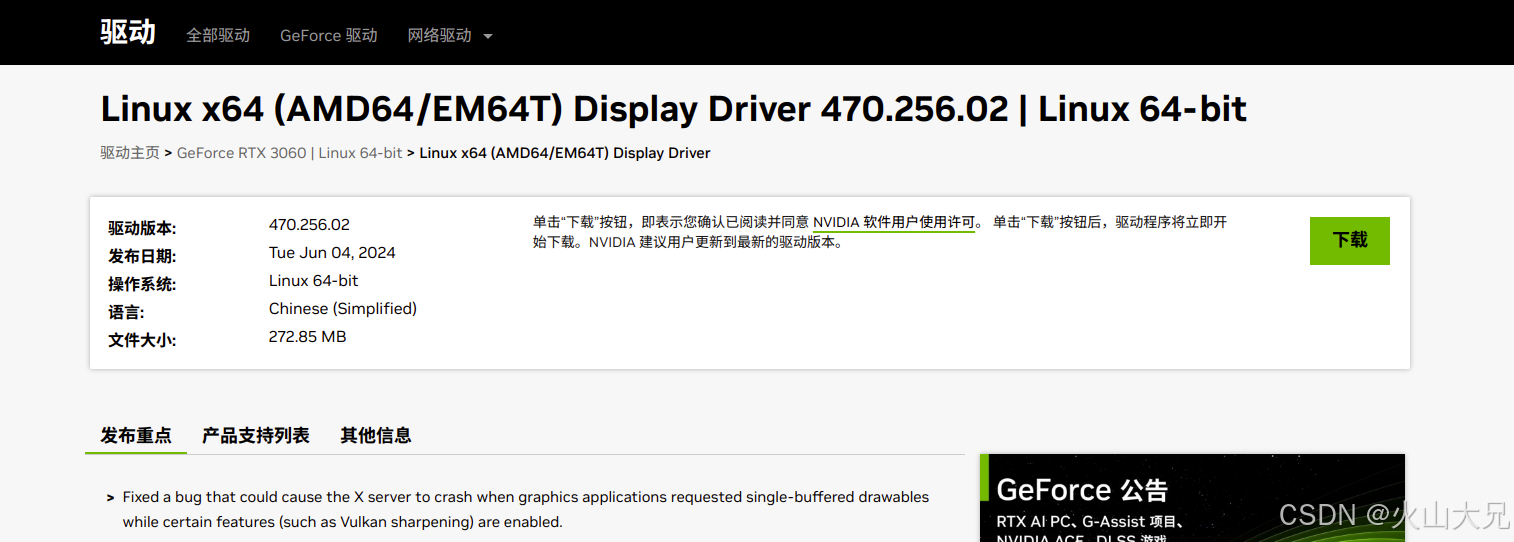The height and width of the screenshot is (542, 1514).
Task: Click the 驱动主页 breadcrumb link
Action: click(129, 153)
